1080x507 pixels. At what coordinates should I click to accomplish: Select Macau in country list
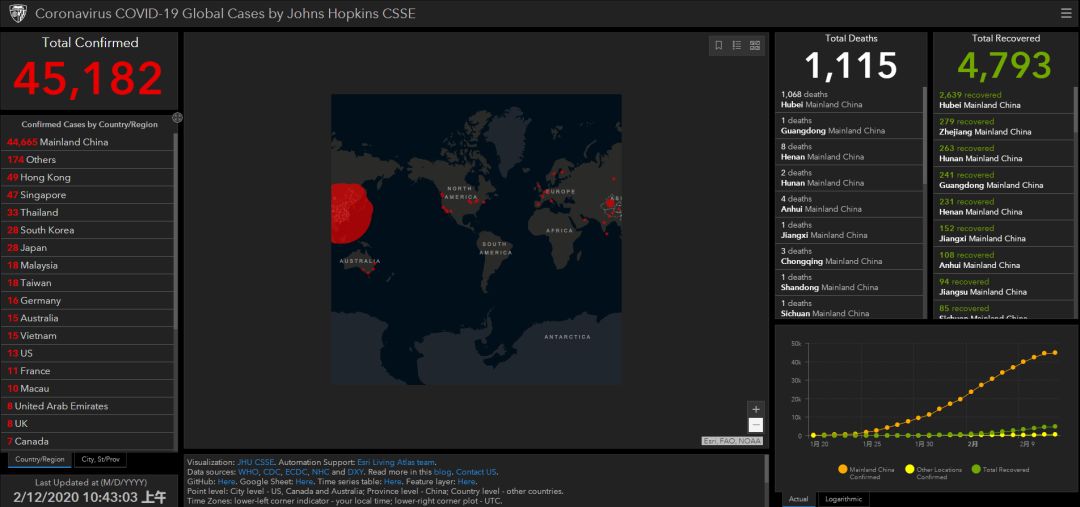click(x=87, y=389)
